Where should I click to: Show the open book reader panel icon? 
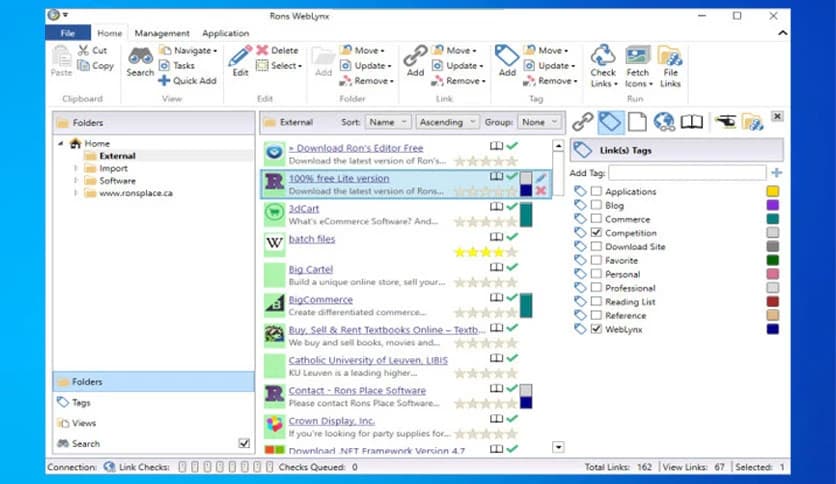(x=692, y=122)
